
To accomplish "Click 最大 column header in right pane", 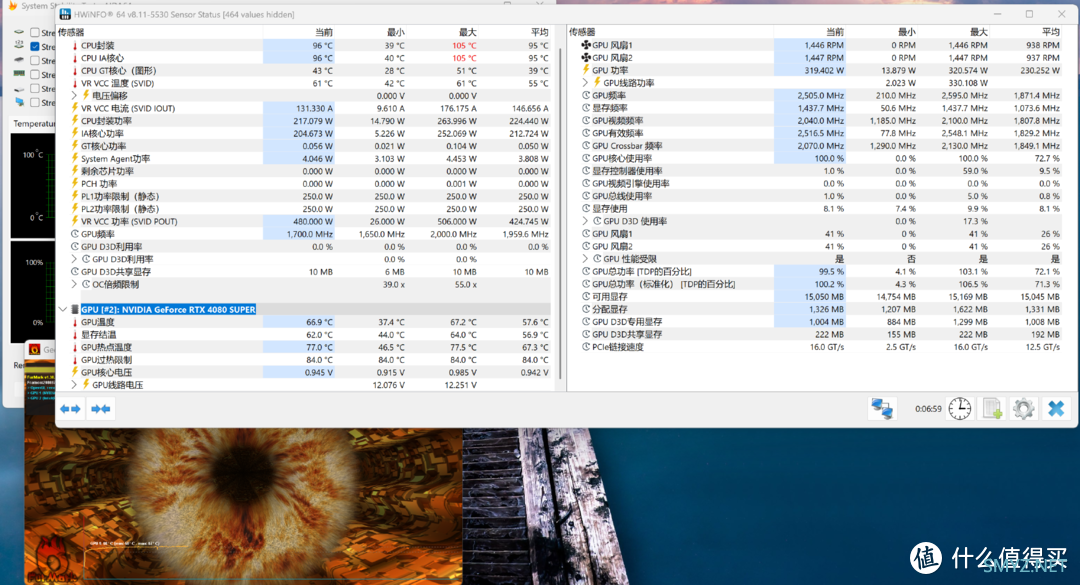I will (978, 32).
